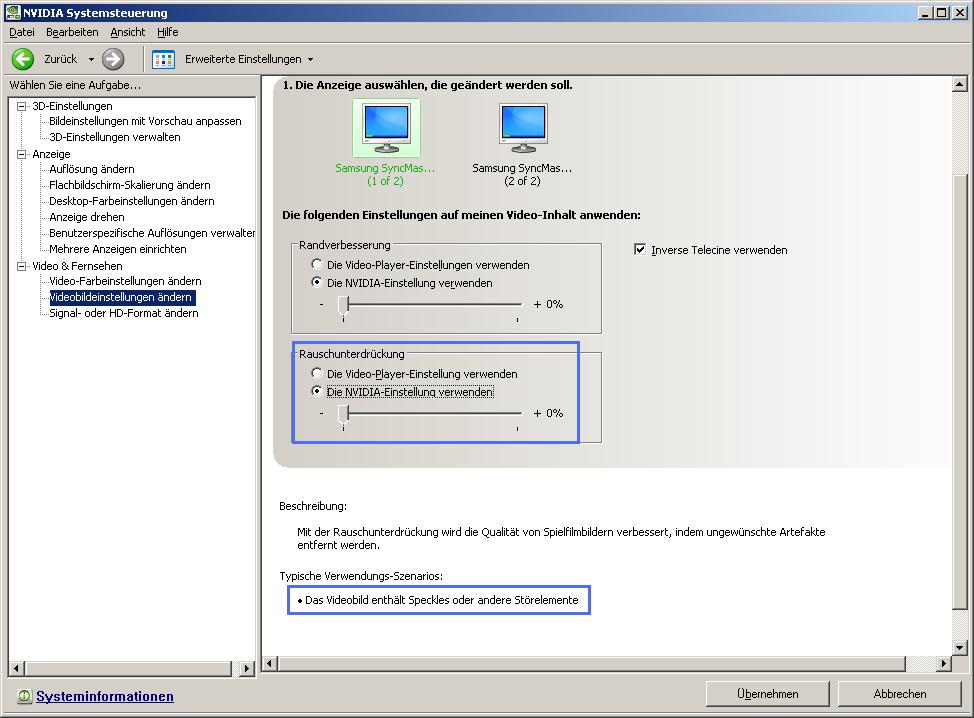
Task: Click the Zurück toolbar label
Action: click(x=60, y=59)
